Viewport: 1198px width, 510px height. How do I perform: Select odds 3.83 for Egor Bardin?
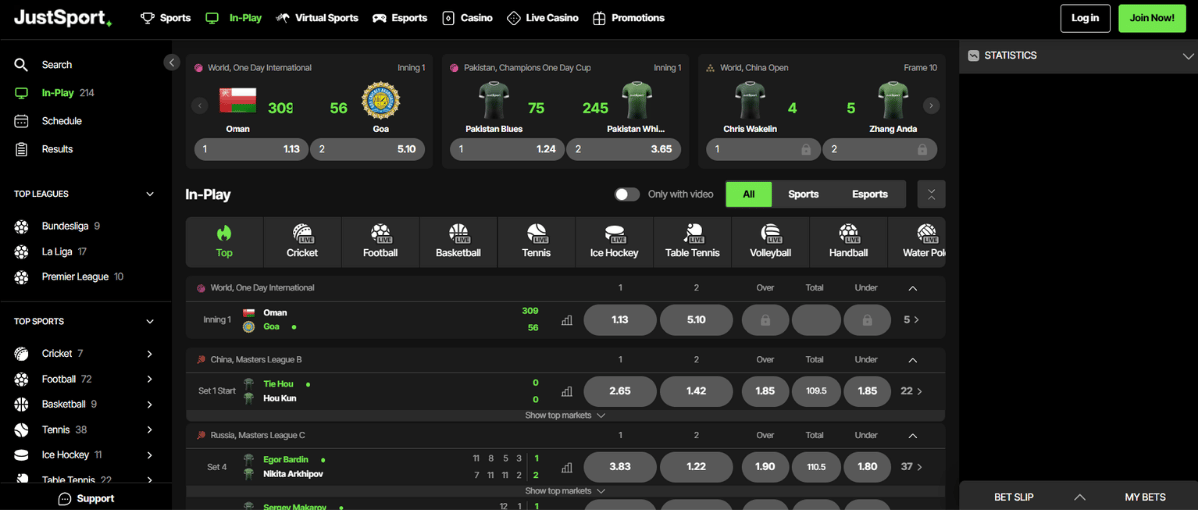(x=620, y=466)
